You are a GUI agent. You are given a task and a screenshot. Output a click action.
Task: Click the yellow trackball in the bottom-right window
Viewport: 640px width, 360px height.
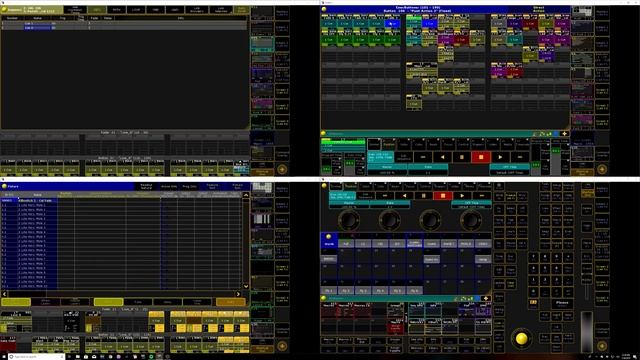coord(522,338)
